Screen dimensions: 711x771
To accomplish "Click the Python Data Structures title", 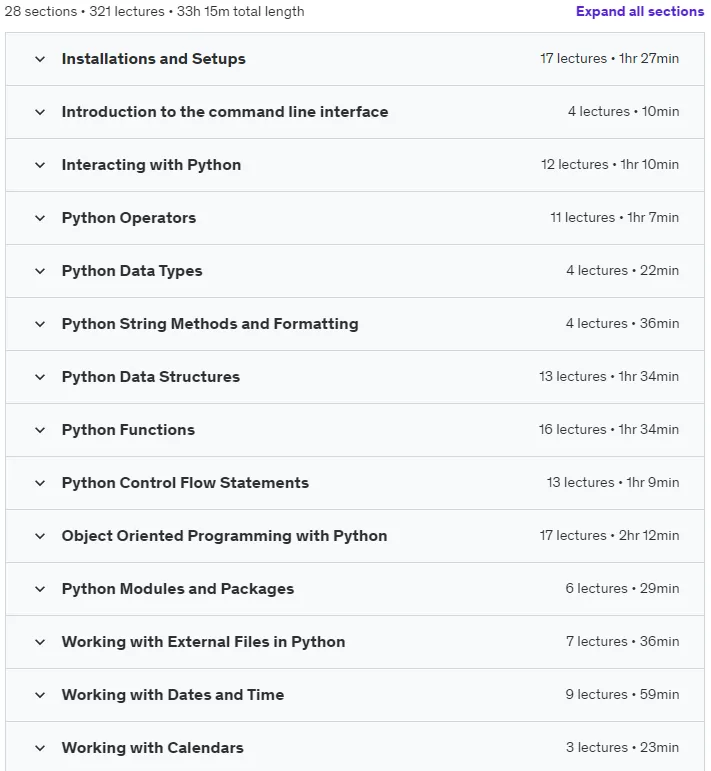I will 151,377.
